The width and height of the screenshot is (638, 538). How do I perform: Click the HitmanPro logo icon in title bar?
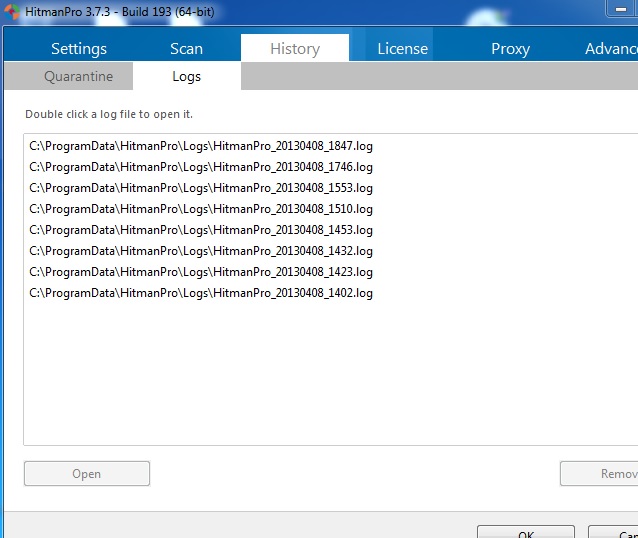click(11, 11)
